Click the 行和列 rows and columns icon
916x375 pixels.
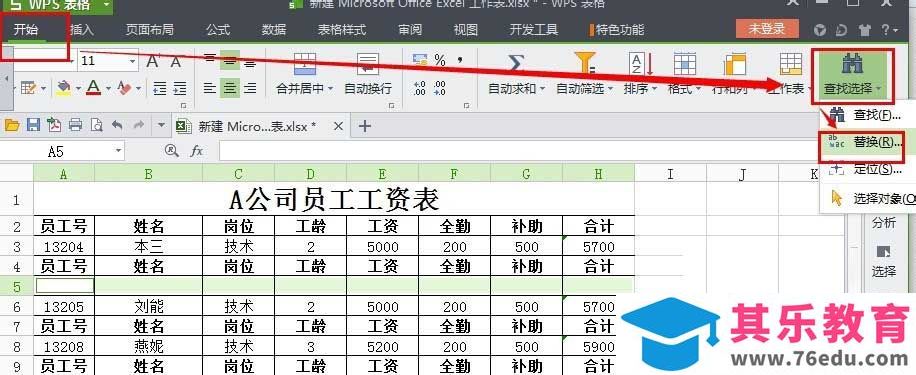click(735, 65)
